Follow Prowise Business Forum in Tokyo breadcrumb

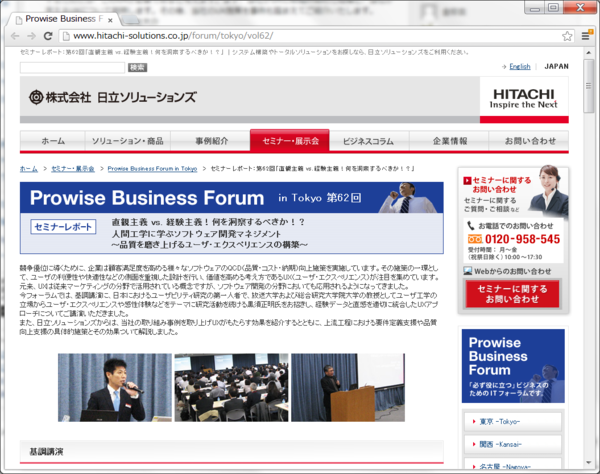pyautogui.click(x=152, y=169)
